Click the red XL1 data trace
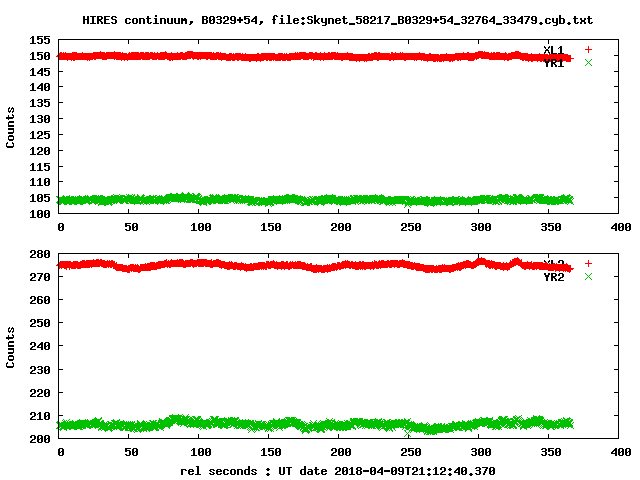 click(x=314, y=57)
